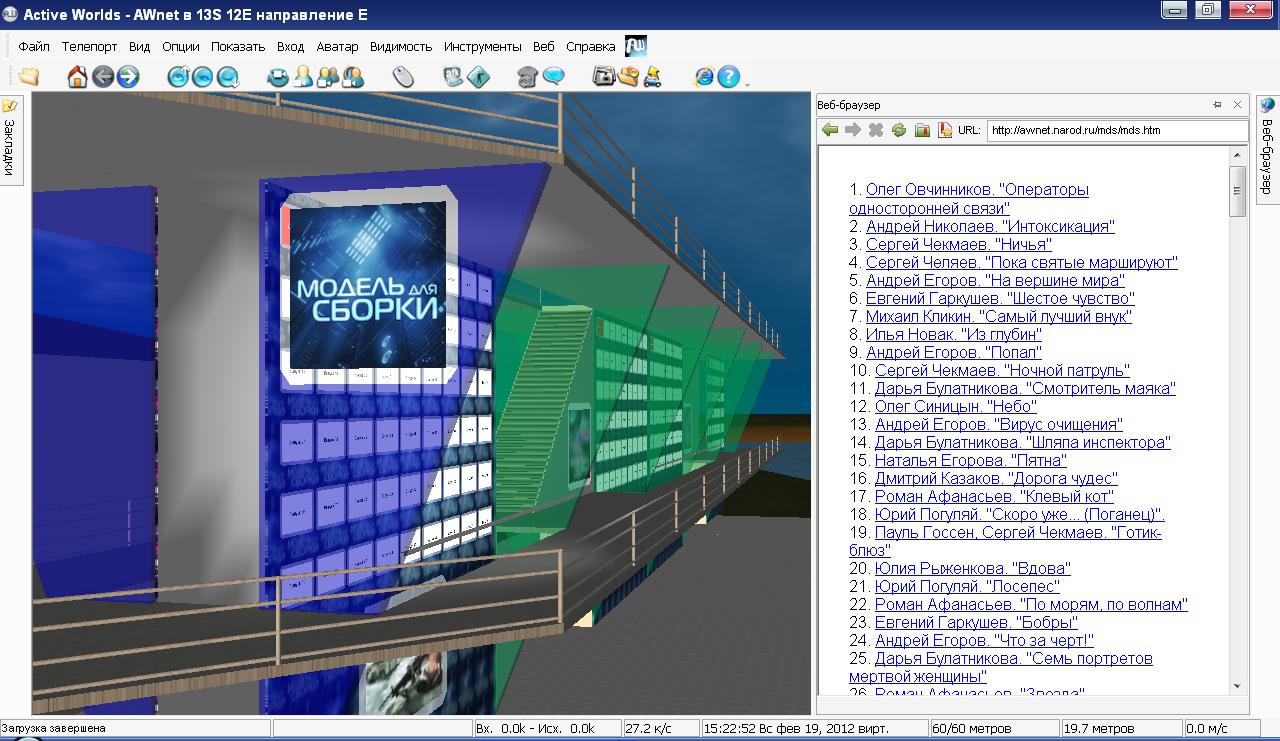Refresh the web browser panel page

pyautogui.click(x=899, y=130)
